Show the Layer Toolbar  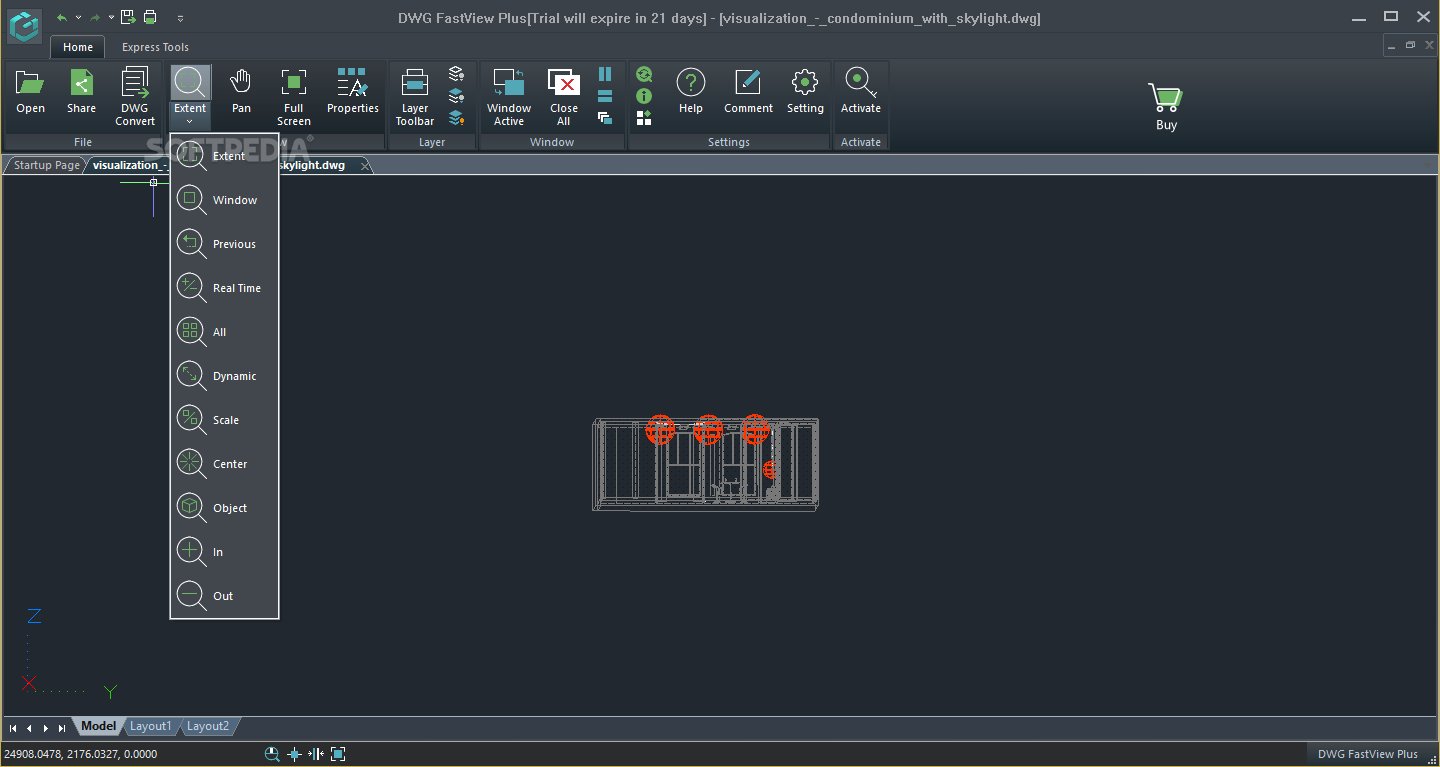pyautogui.click(x=415, y=97)
